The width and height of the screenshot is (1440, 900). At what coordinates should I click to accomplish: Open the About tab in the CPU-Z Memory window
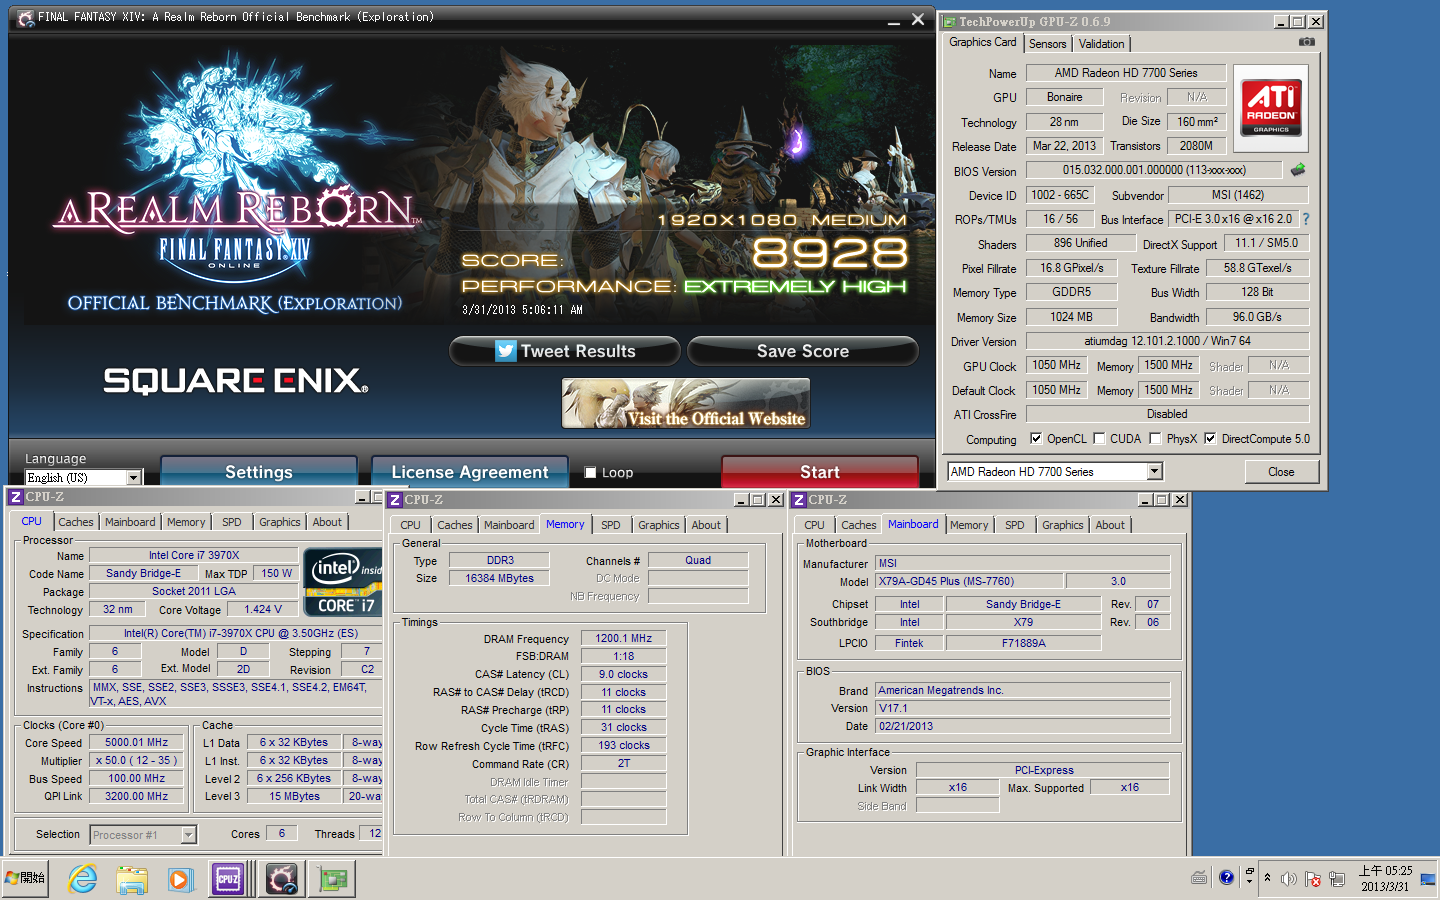tap(706, 525)
